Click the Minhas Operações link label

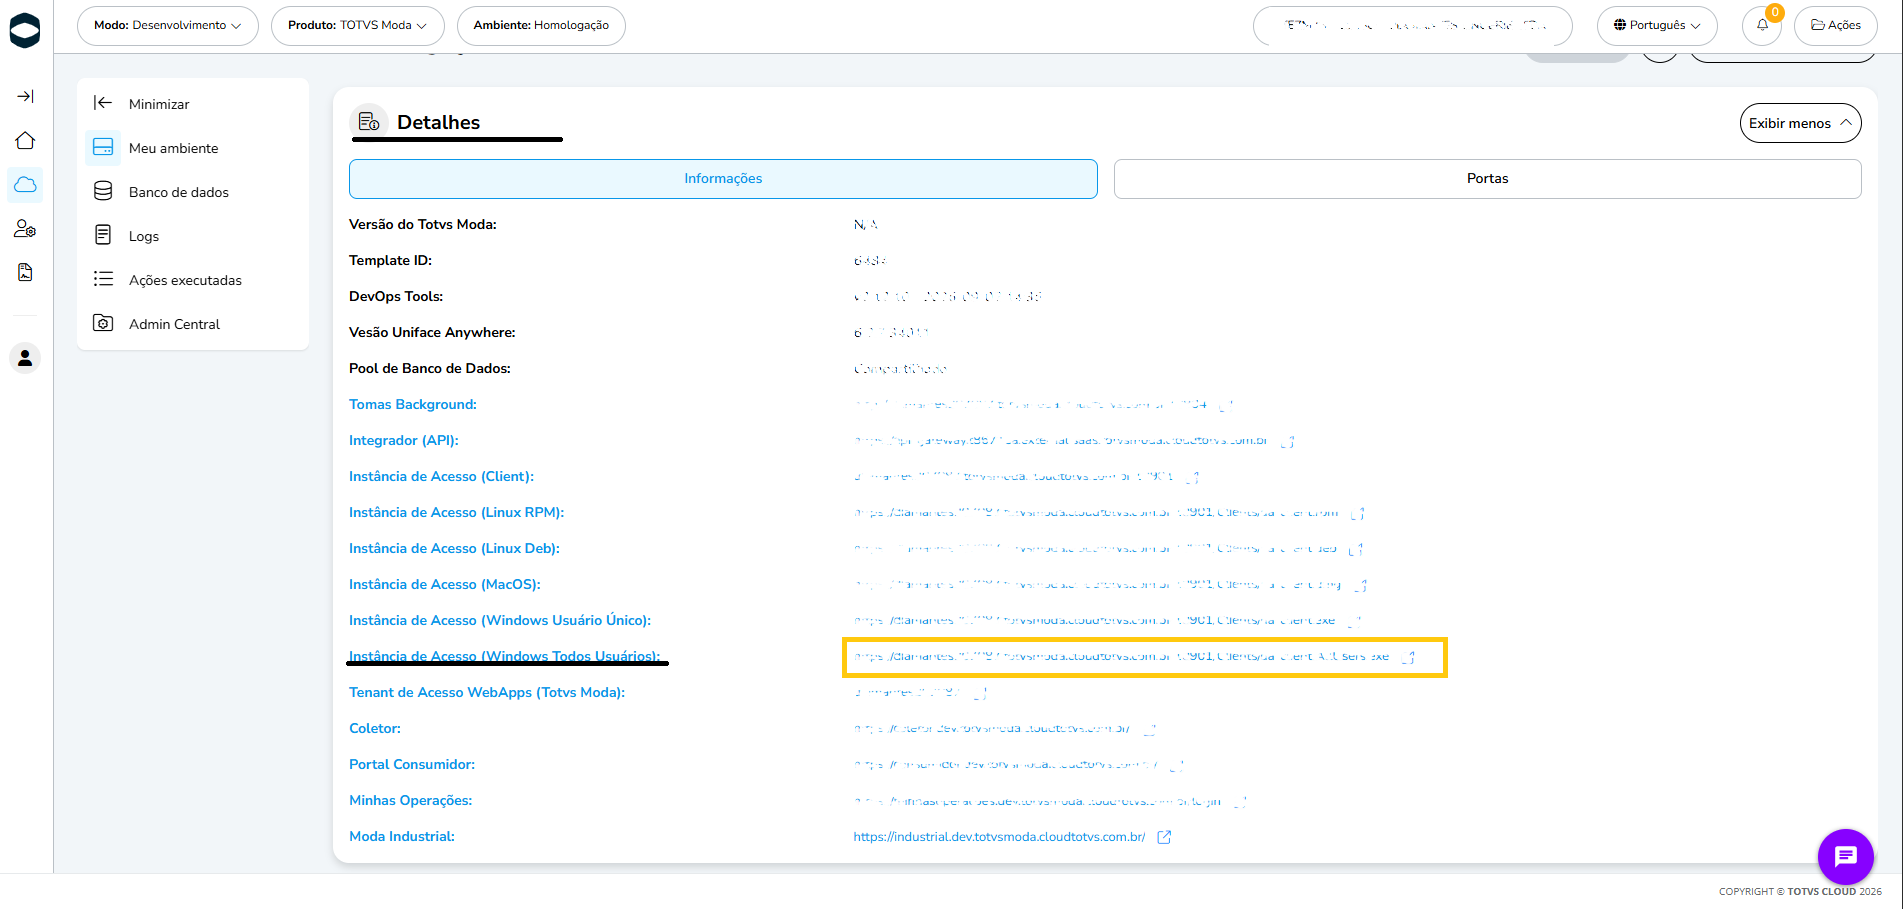coord(411,800)
